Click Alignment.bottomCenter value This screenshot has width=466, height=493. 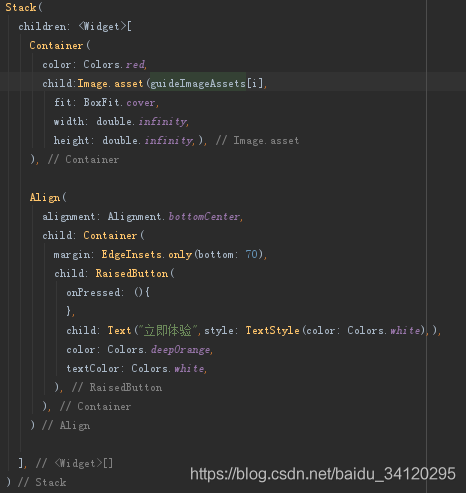(174, 217)
